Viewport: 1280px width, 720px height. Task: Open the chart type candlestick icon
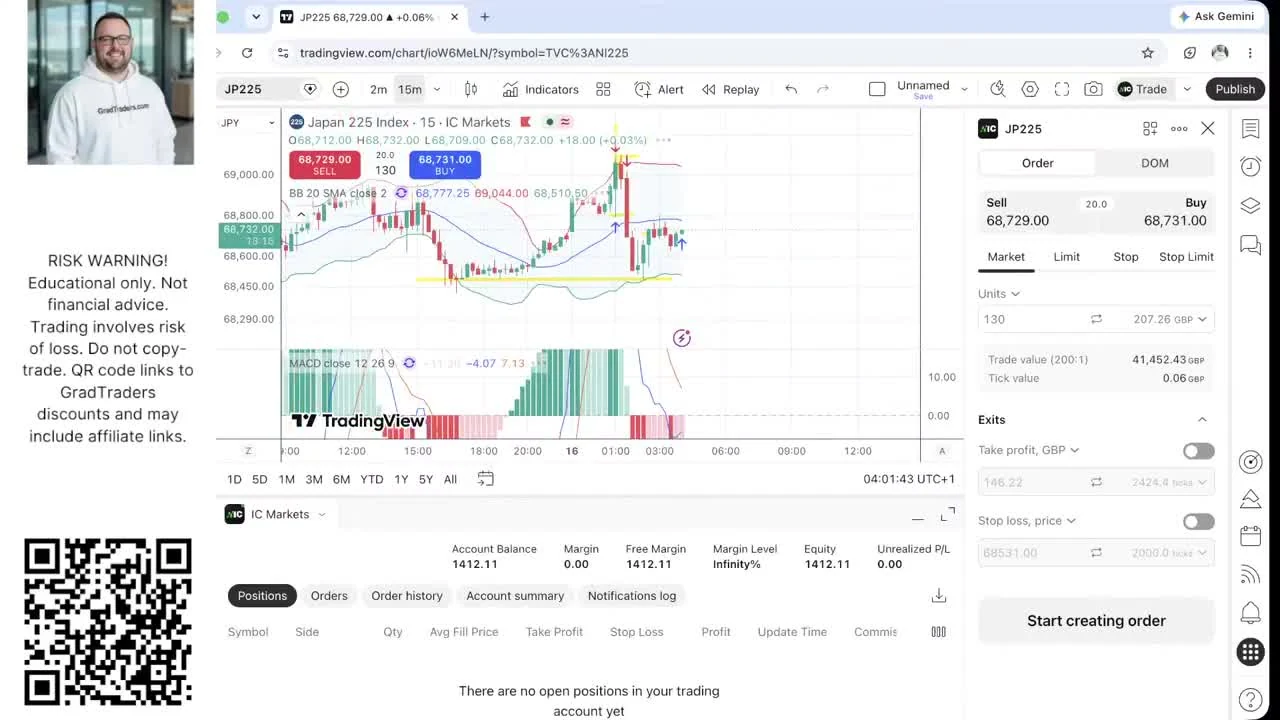471,89
